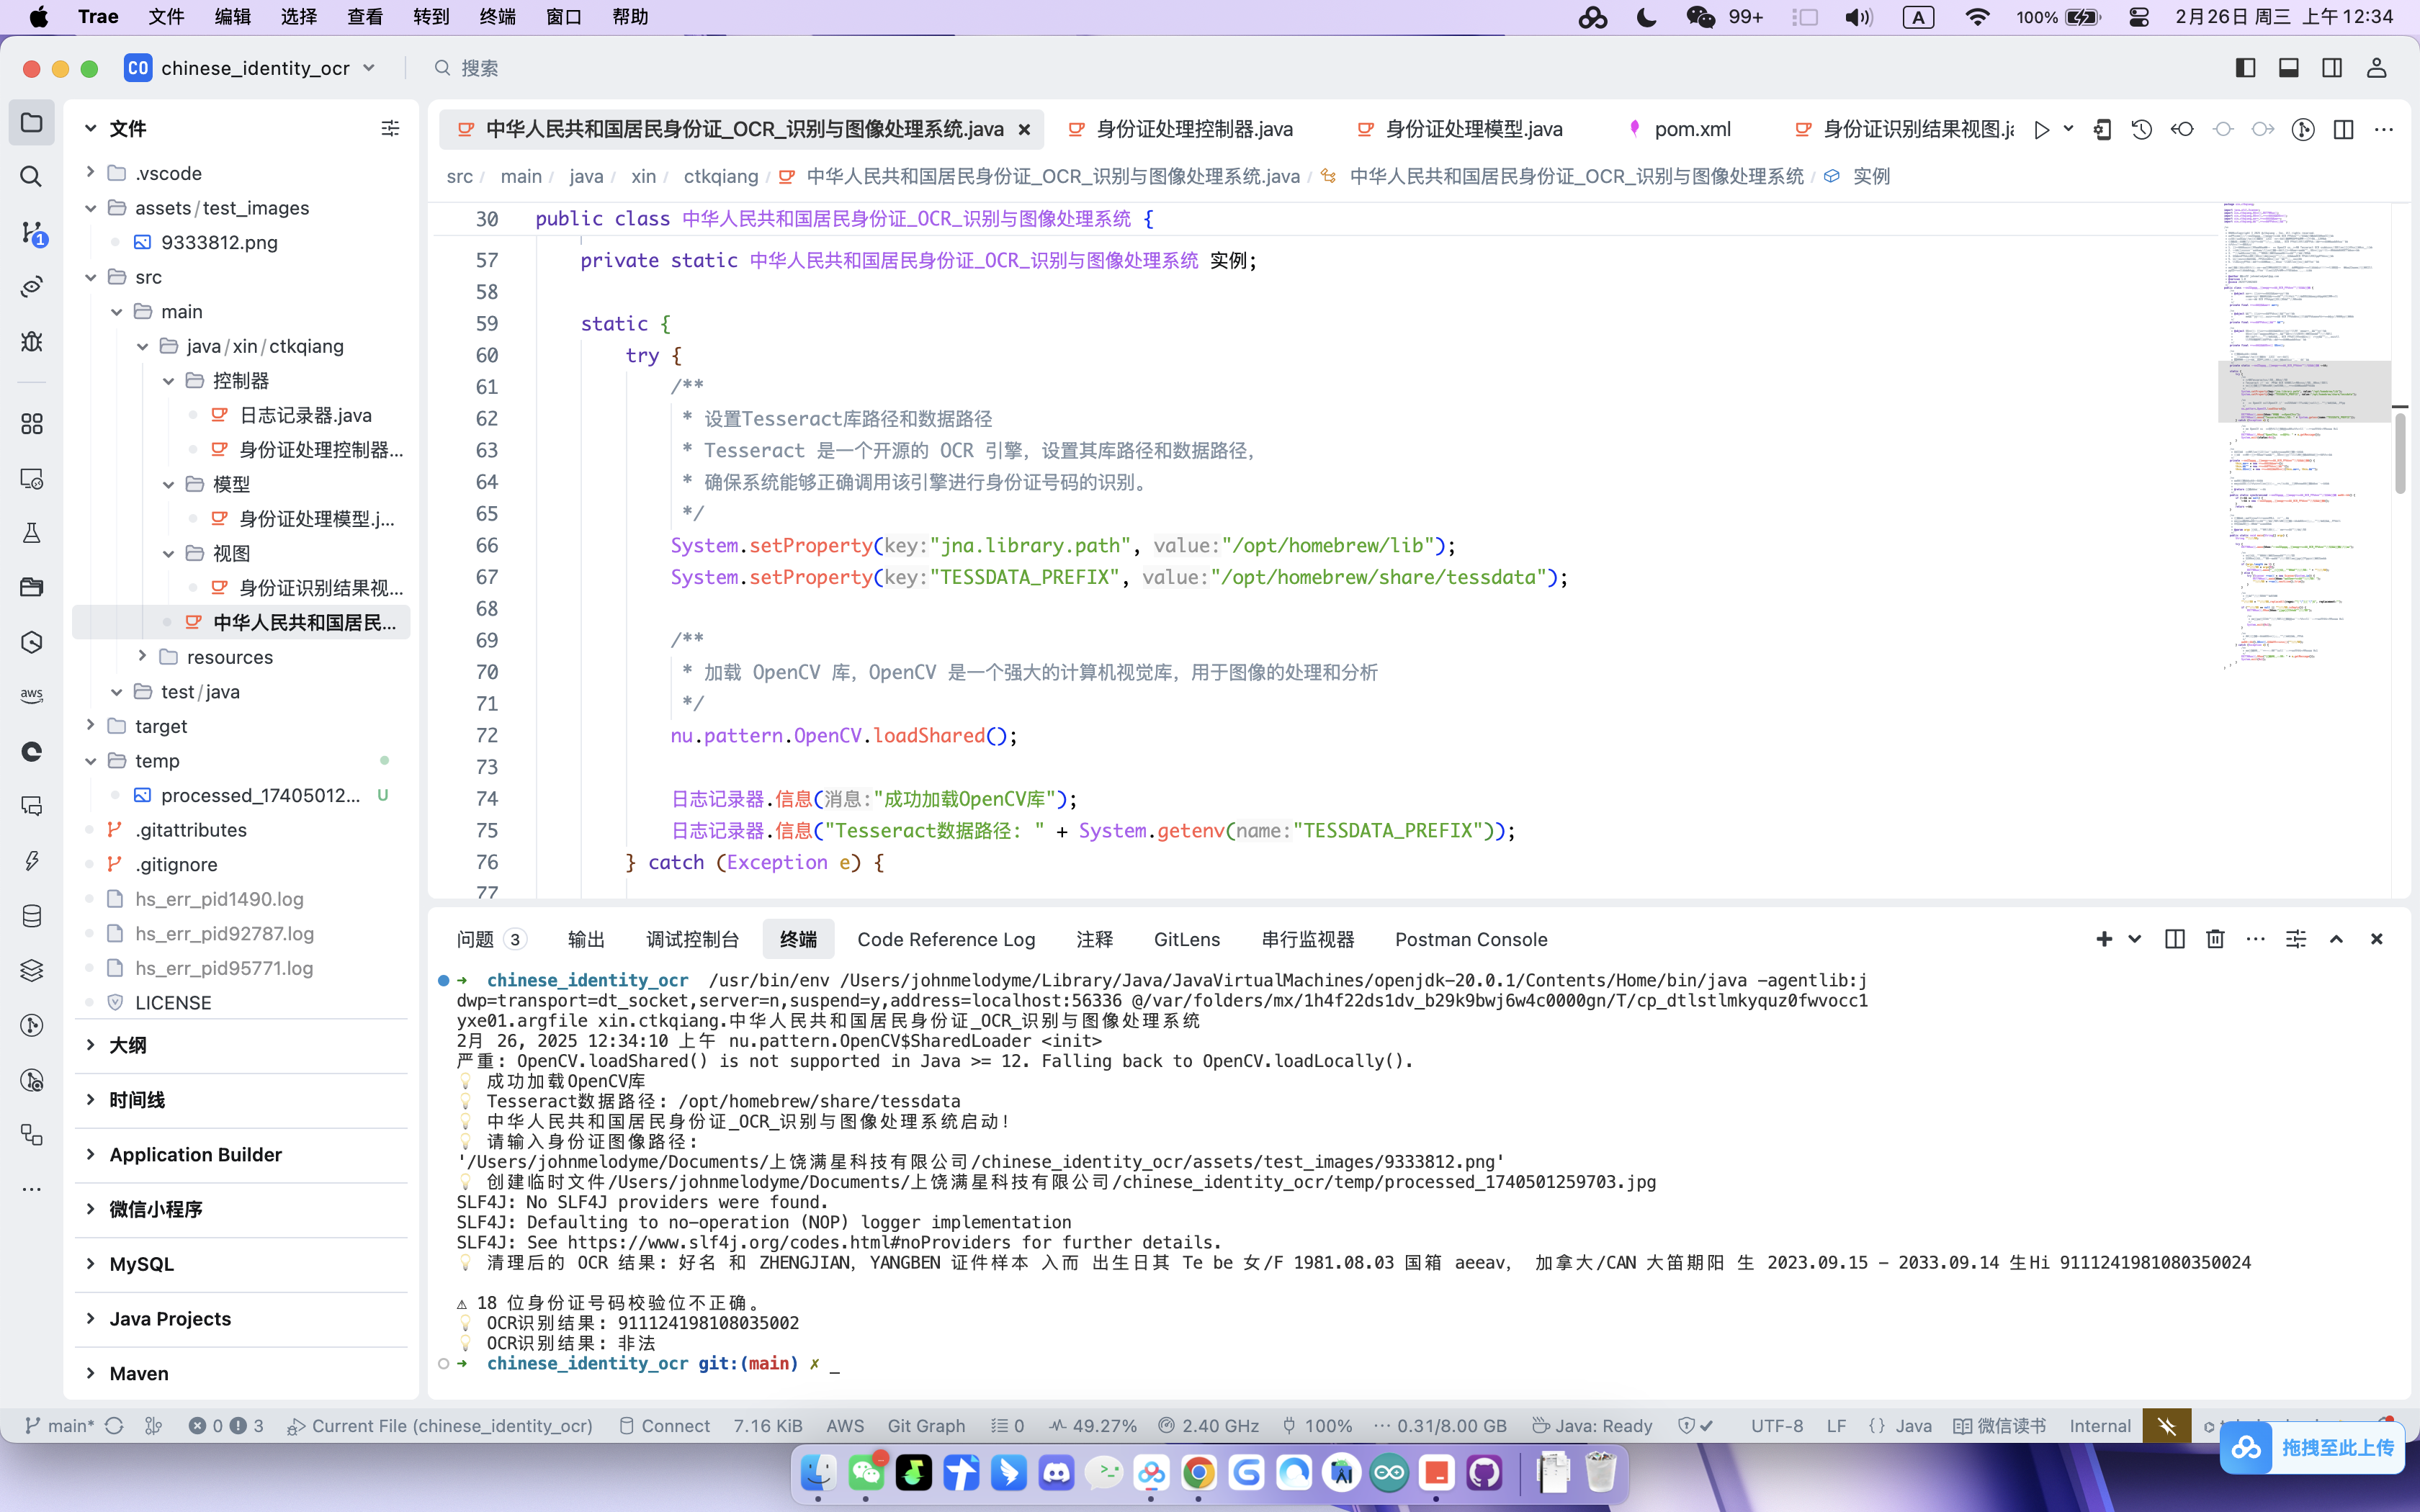Close the 中华人民共和国居民身份证 java tab

1024,129
